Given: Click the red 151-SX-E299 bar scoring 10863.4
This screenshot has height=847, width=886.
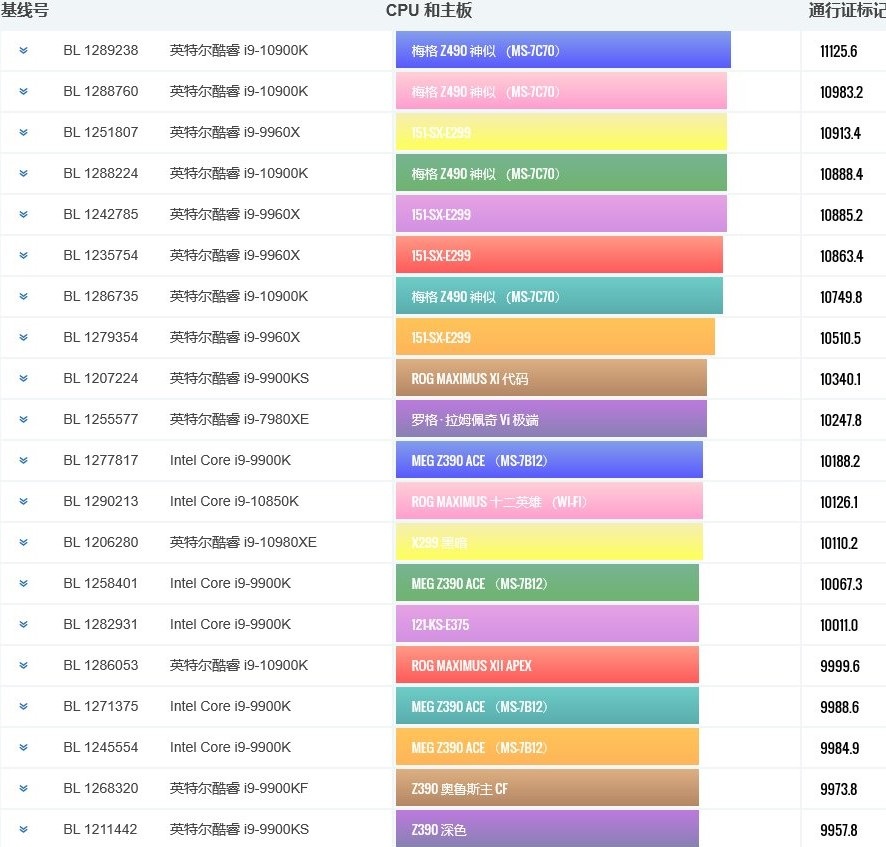Looking at the screenshot, I should pyautogui.click(x=559, y=255).
